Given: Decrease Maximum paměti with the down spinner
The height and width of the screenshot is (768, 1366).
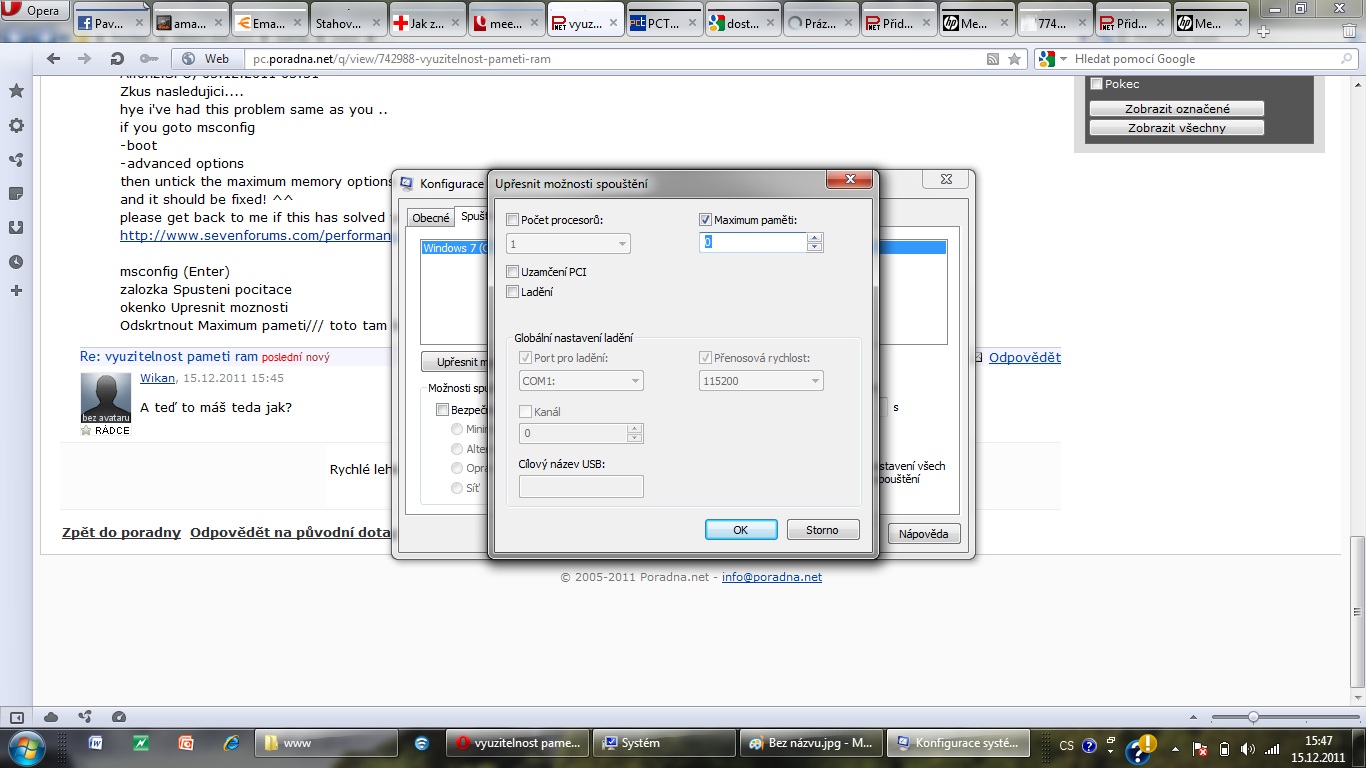Looking at the screenshot, I should click(x=815, y=247).
